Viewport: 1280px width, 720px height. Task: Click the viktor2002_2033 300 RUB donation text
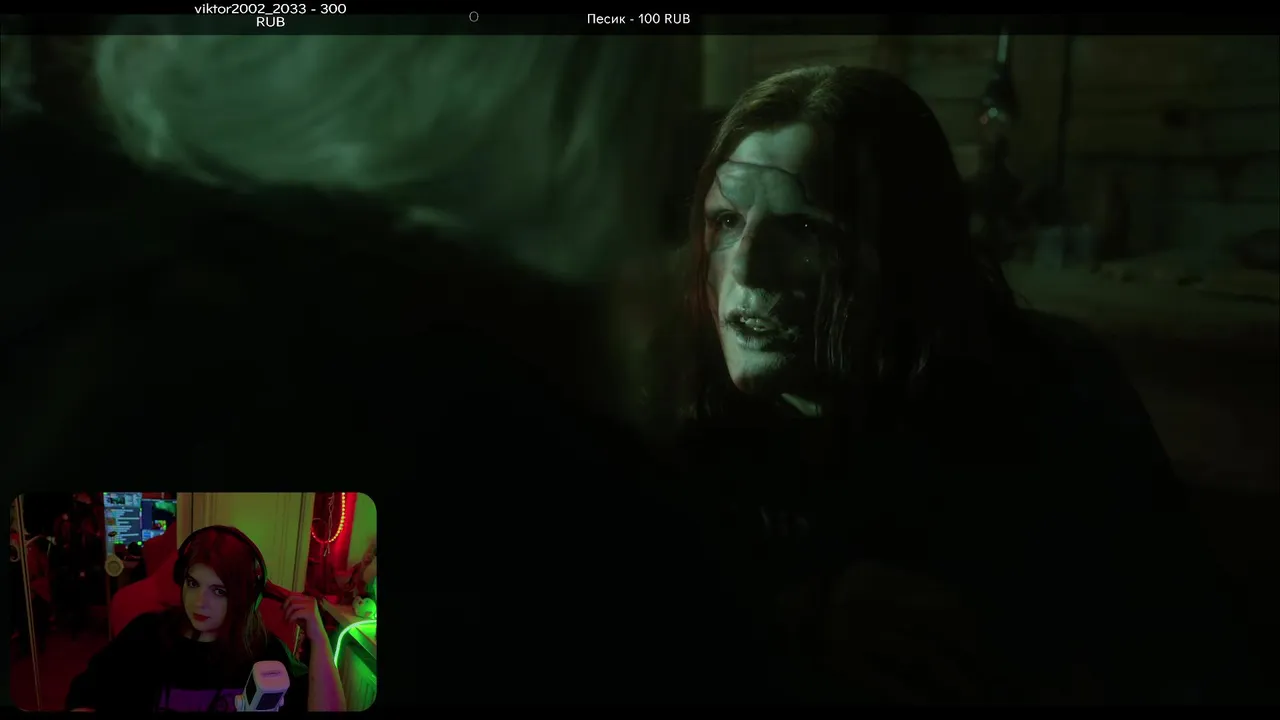270,15
